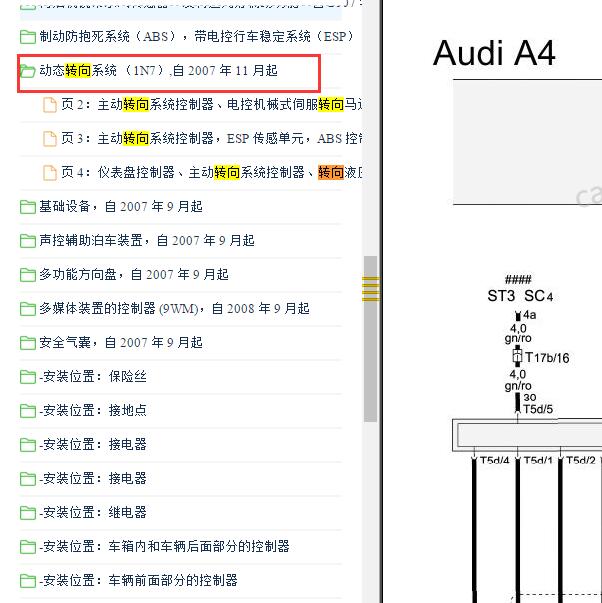Open -安装位置：车箱内和车辆后面部分的控制器
The image size is (602, 603).
point(164,546)
